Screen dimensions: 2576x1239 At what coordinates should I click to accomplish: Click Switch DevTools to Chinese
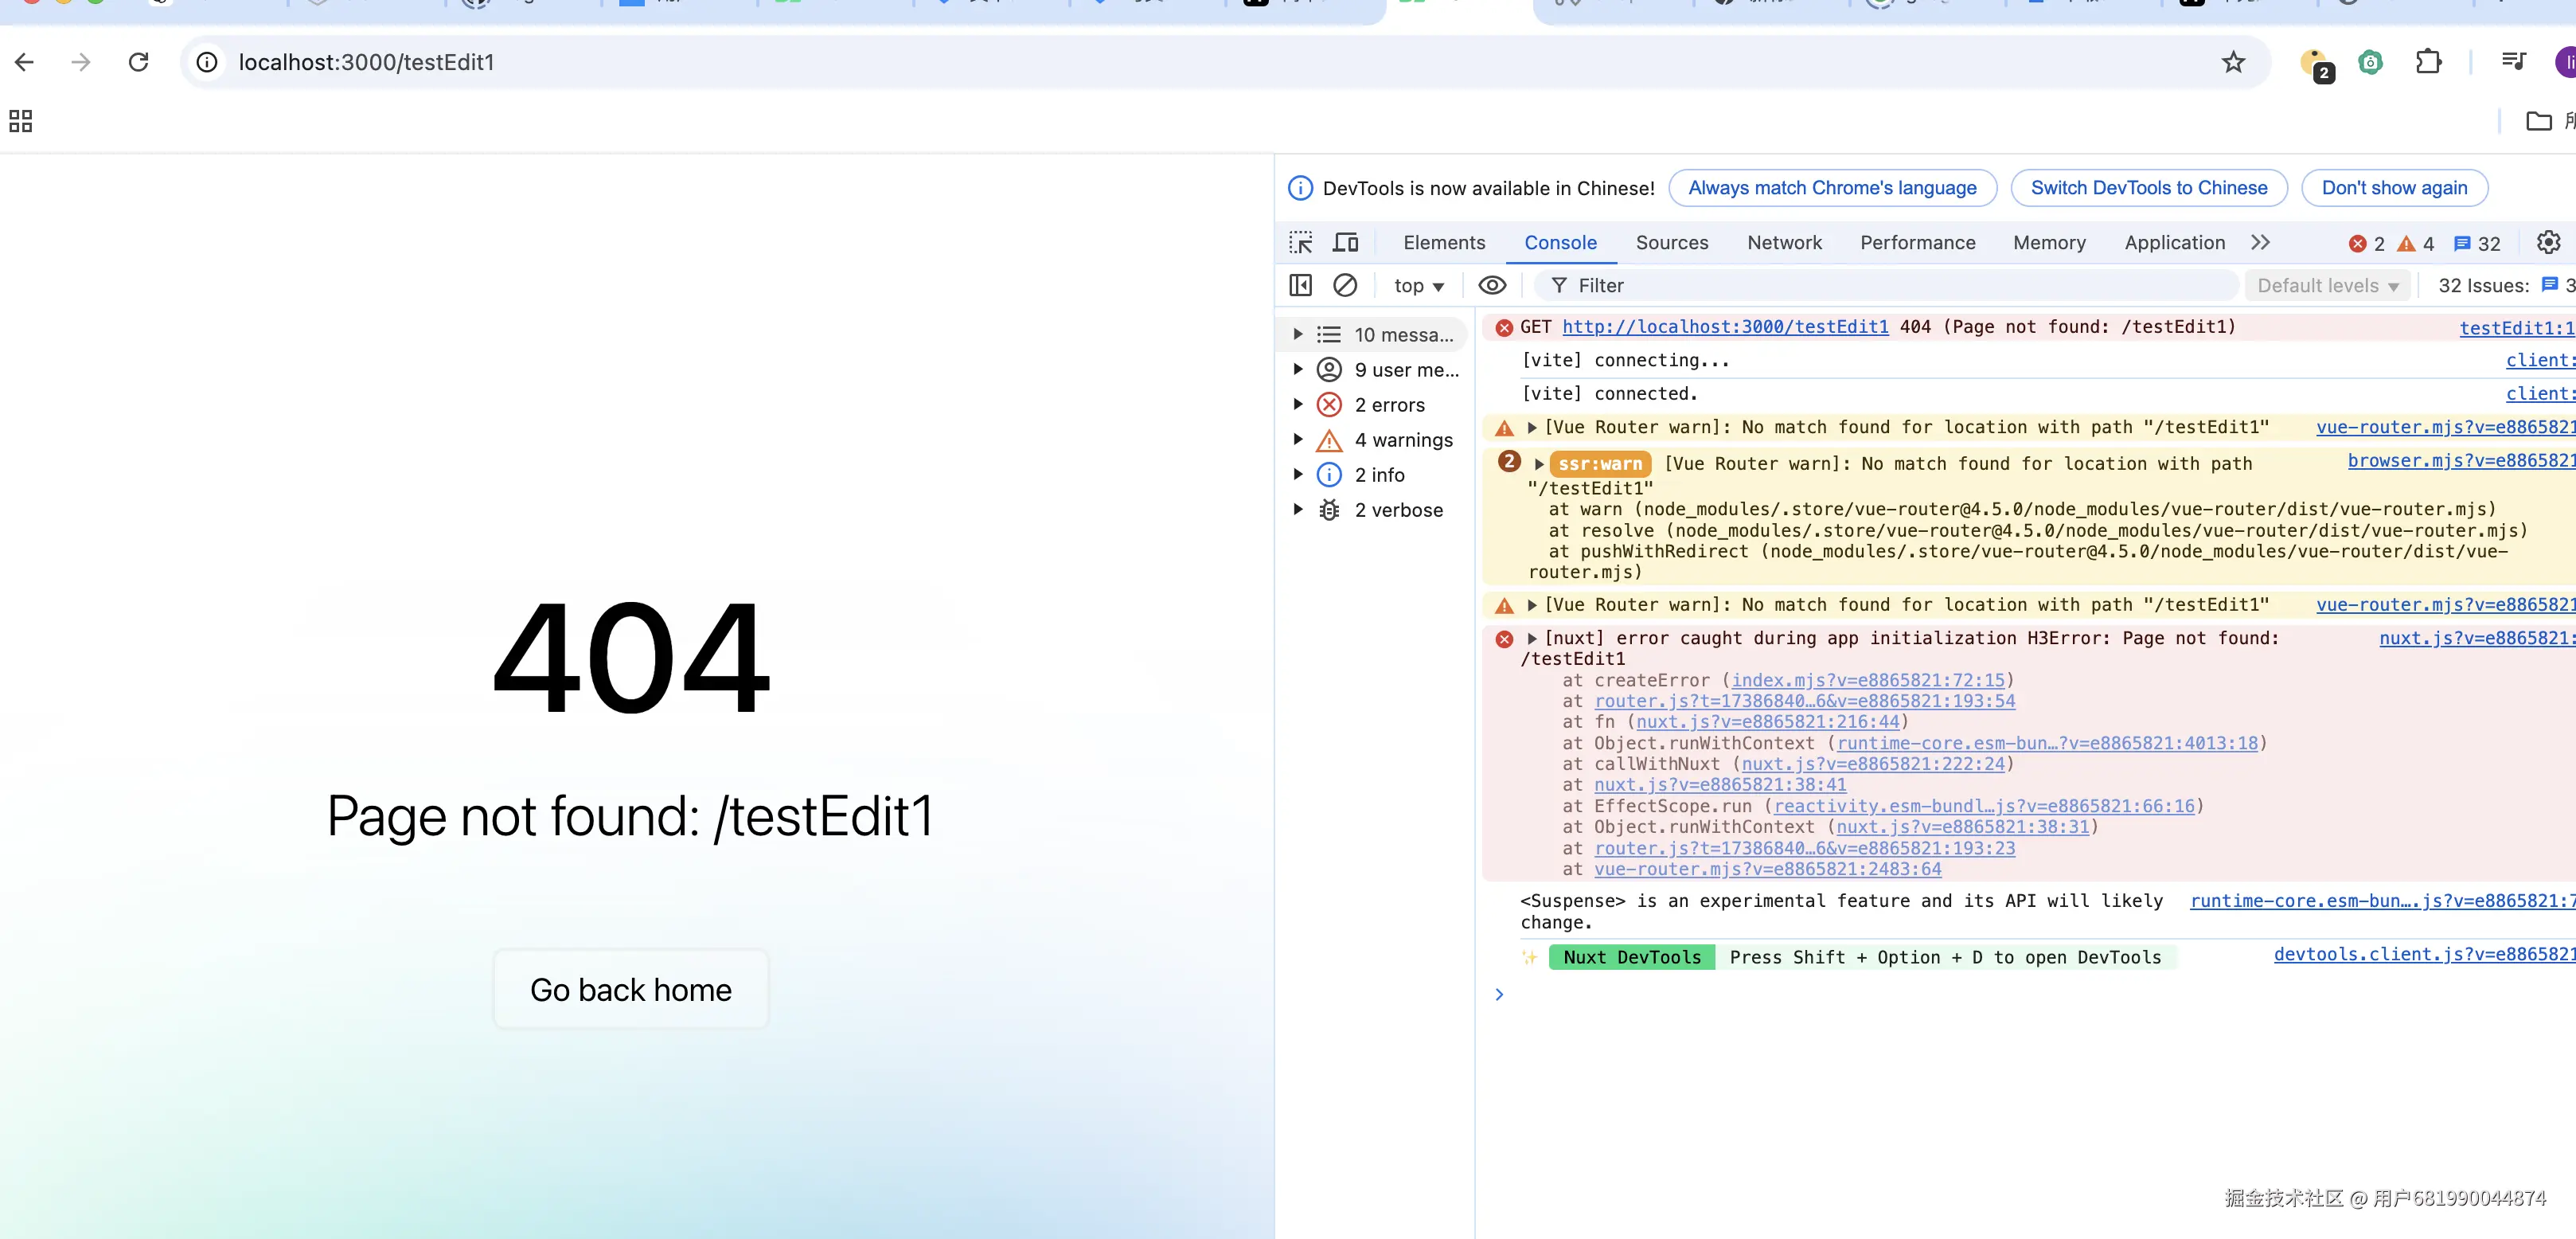(x=2148, y=188)
